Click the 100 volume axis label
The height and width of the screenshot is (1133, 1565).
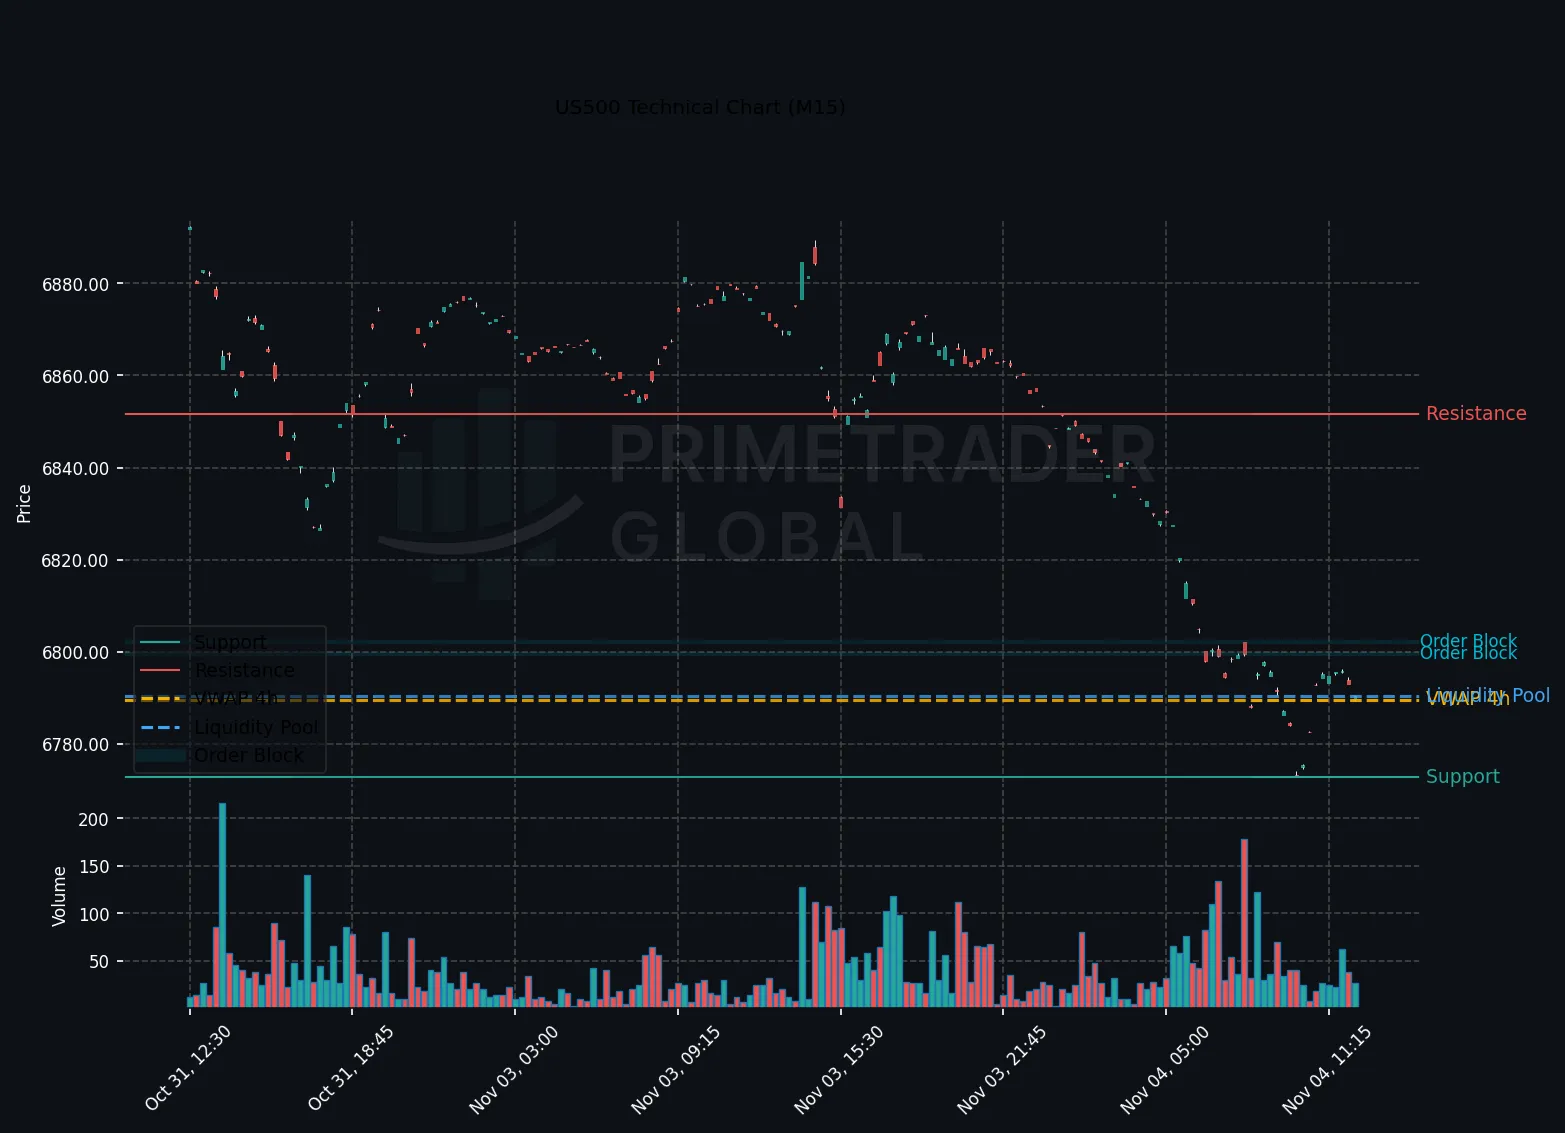click(93, 914)
